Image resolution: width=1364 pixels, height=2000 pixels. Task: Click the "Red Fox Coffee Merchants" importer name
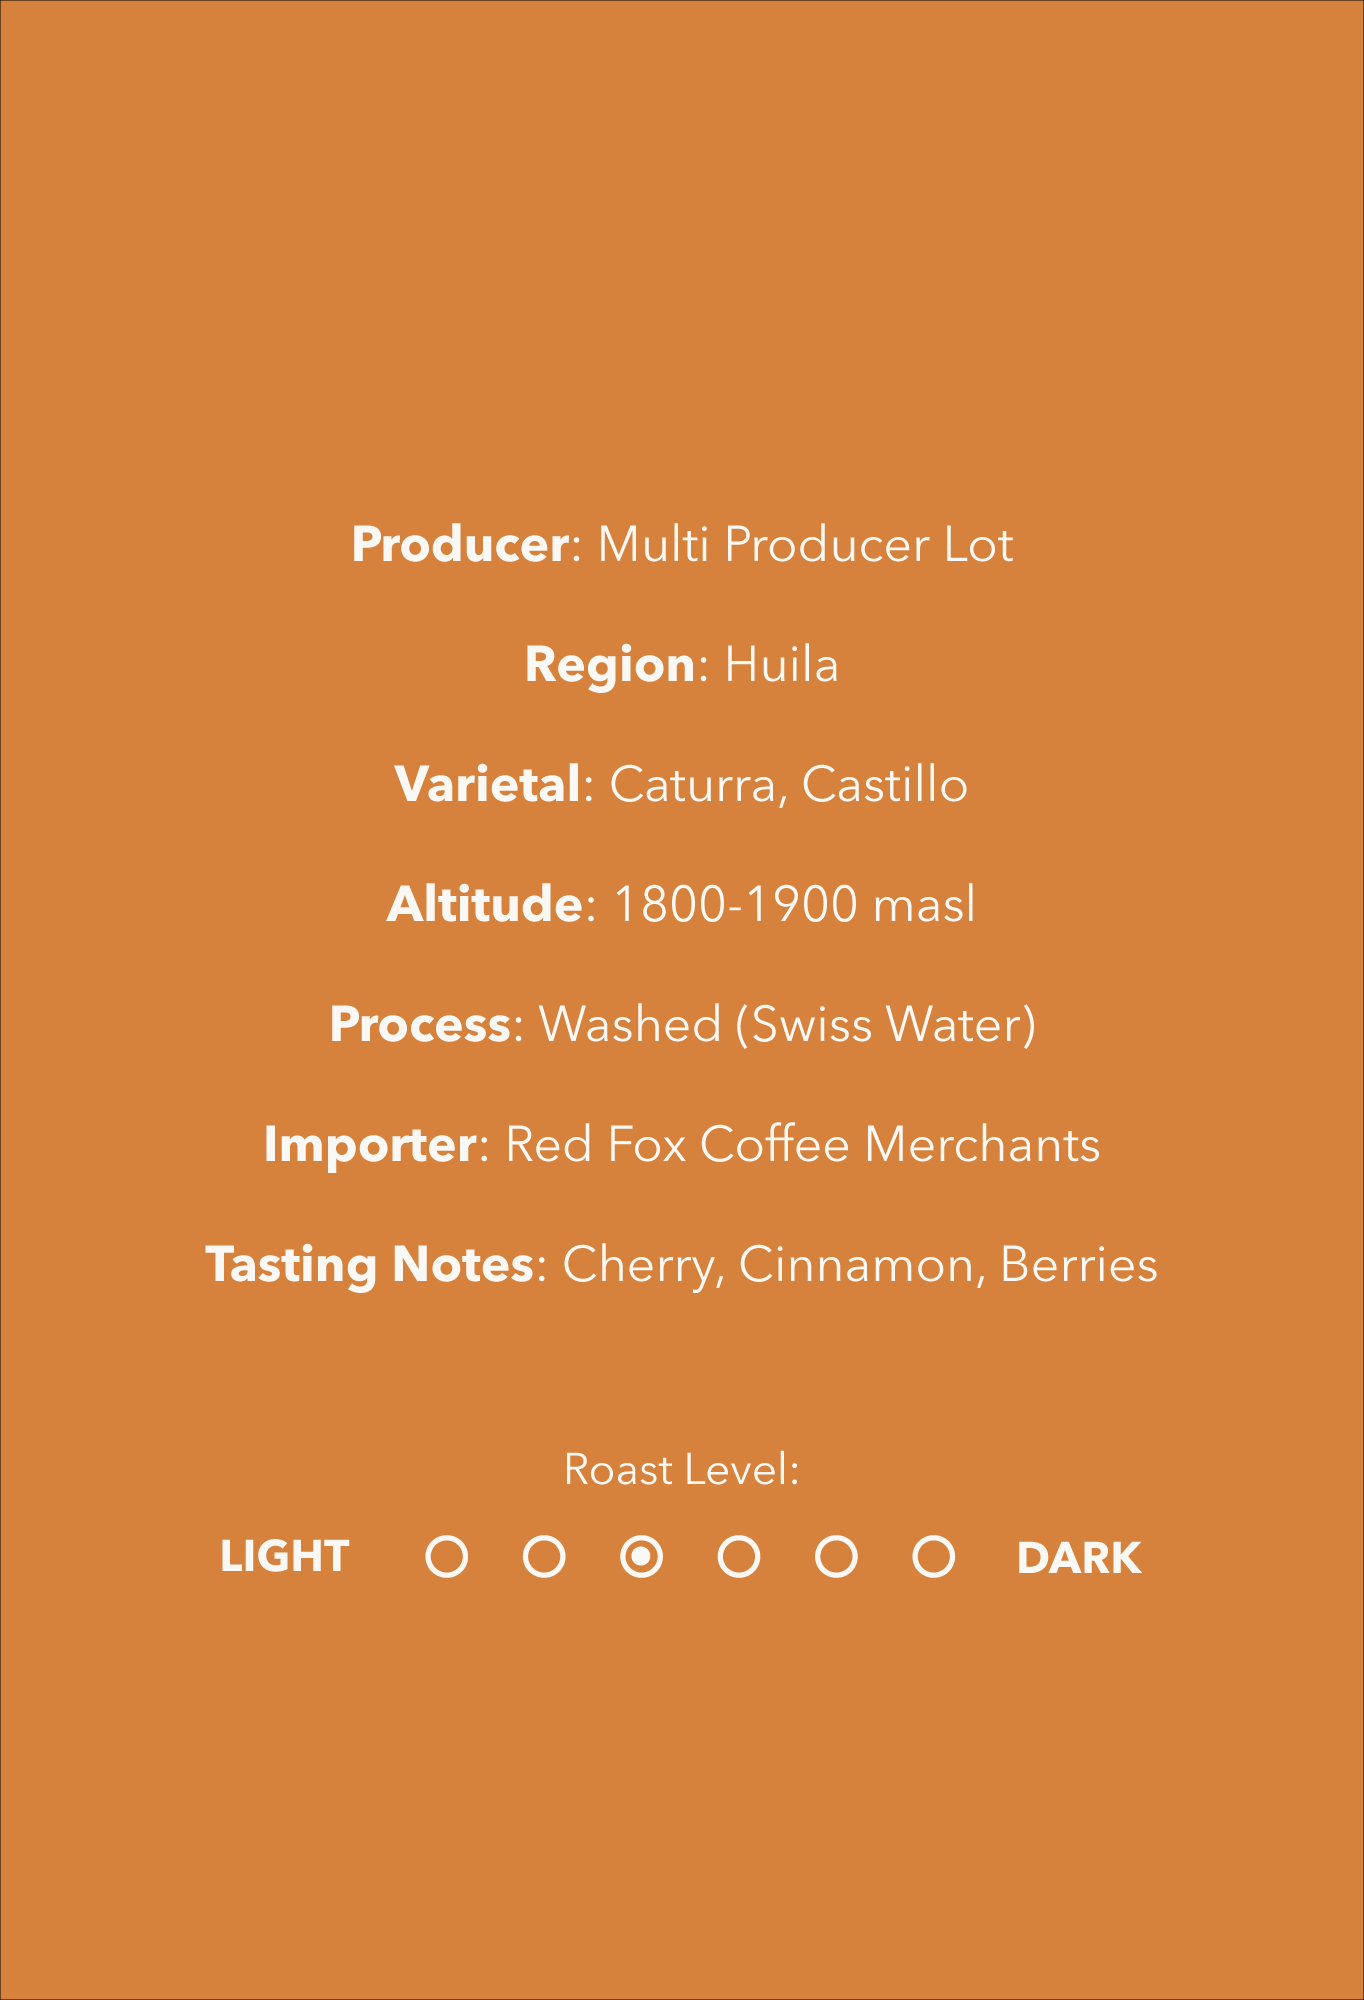(802, 1144)
